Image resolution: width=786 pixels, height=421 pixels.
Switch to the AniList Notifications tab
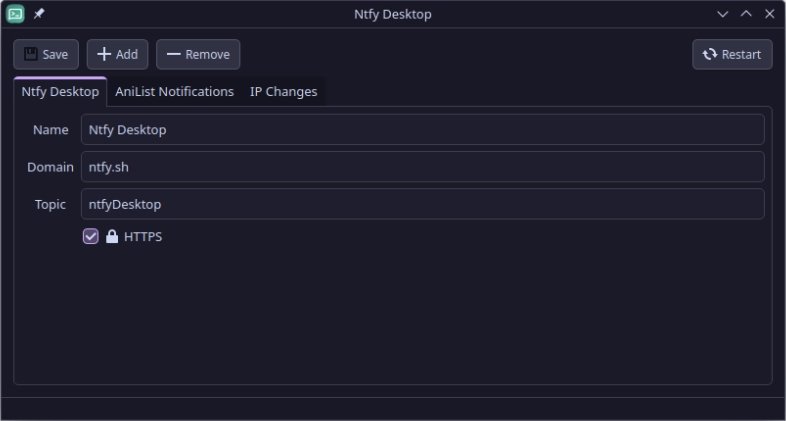174,91
